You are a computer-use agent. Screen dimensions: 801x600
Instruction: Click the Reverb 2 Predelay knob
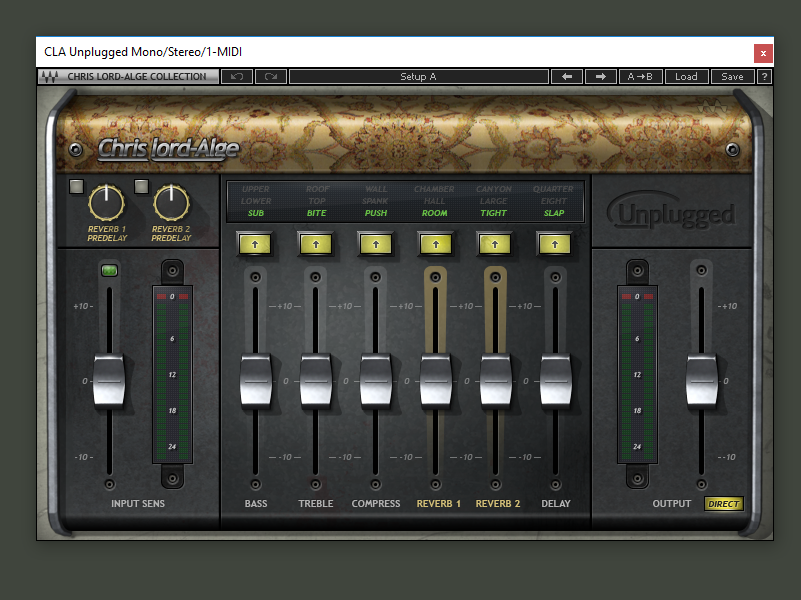tap(171, 203)
